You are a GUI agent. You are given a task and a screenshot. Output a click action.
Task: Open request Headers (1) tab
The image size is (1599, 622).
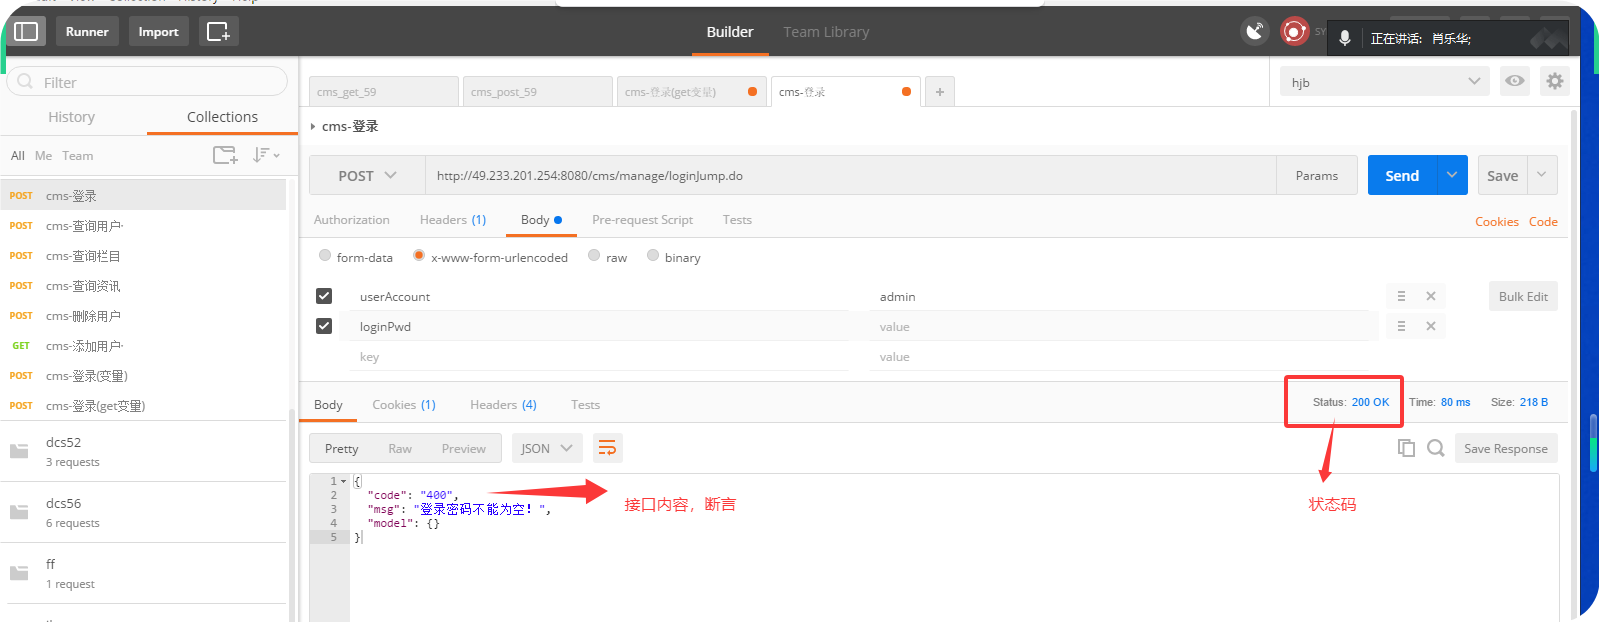click(453, 220)
